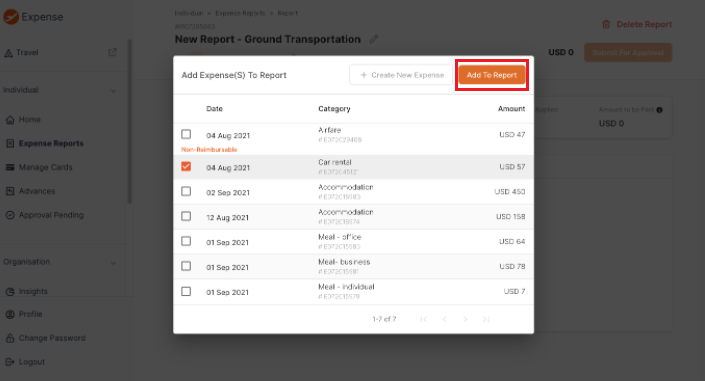The height and width of the screenshot is (381, 705).
Task: Click the info icon beside Amount to be Paid
Action: pos(659,110)
